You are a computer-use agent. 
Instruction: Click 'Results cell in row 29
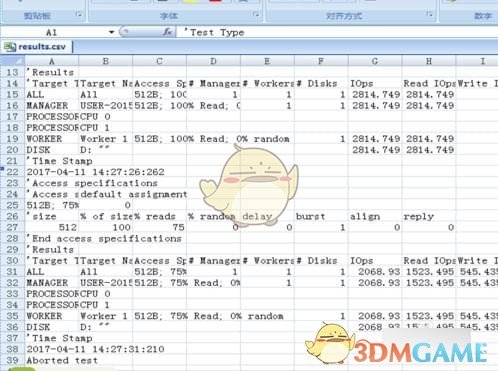52,249
